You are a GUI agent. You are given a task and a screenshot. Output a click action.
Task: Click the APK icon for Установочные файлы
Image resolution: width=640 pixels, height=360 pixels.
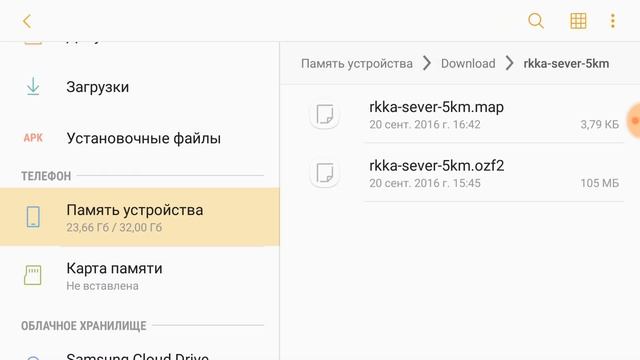[33, 138]
